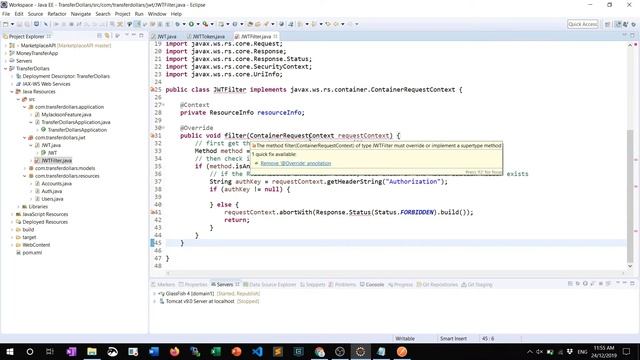
Task: Open the New dropdown arrow
Action: pyautogui.click(x=12, y=24)
